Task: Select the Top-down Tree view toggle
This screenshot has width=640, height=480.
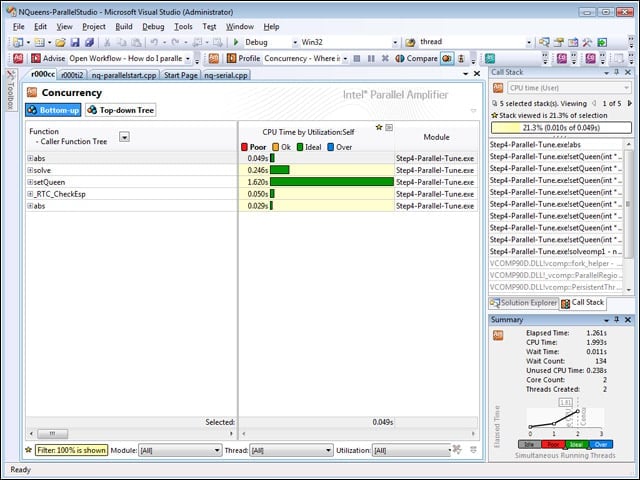Action: pos(121,110)
